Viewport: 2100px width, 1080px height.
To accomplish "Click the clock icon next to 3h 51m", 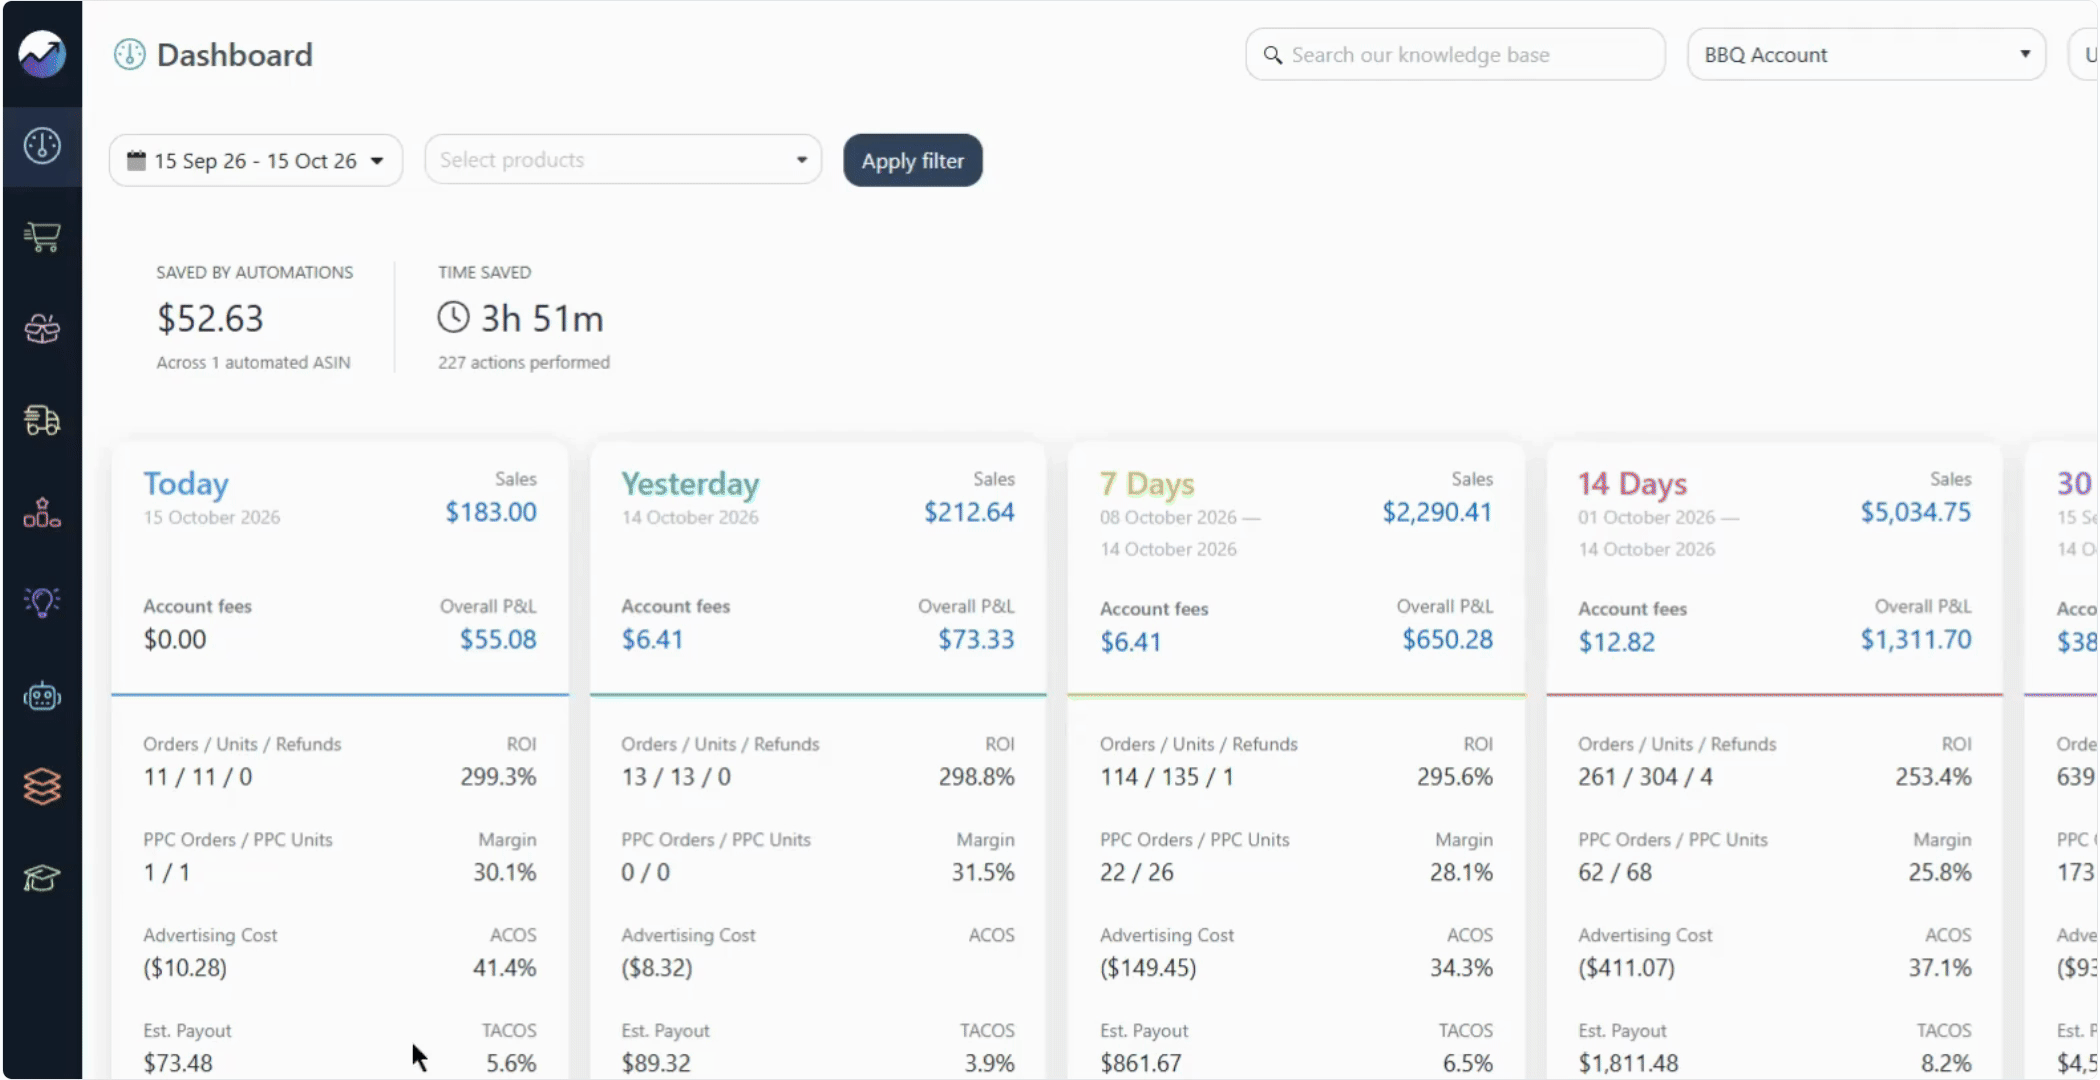I will point(453,317).
